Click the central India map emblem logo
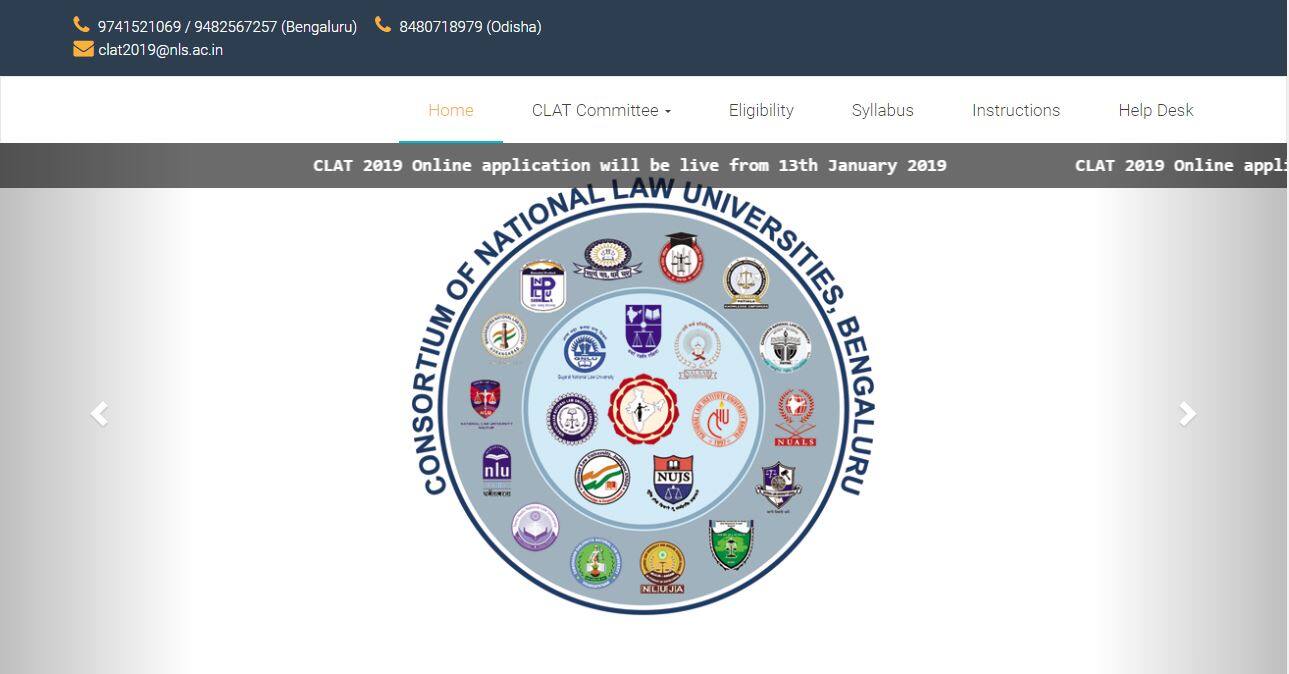The width and height of the screenshot is (1289, 674). [643, 410]
